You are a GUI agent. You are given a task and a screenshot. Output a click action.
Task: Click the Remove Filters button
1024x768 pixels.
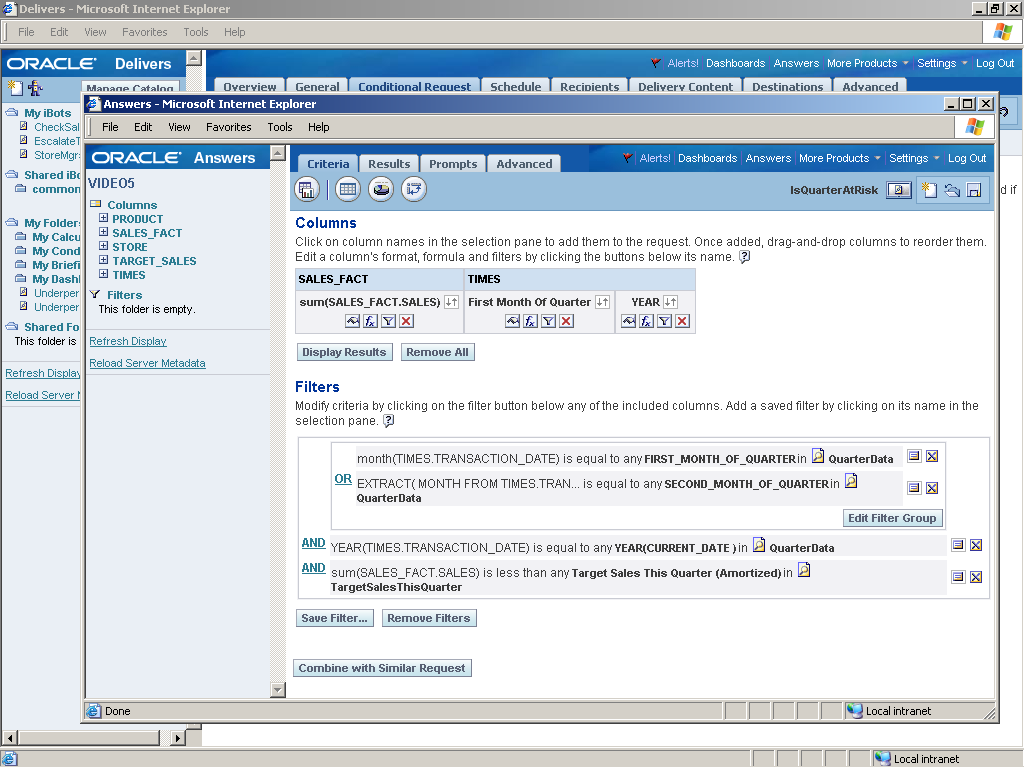coord(428,618)
